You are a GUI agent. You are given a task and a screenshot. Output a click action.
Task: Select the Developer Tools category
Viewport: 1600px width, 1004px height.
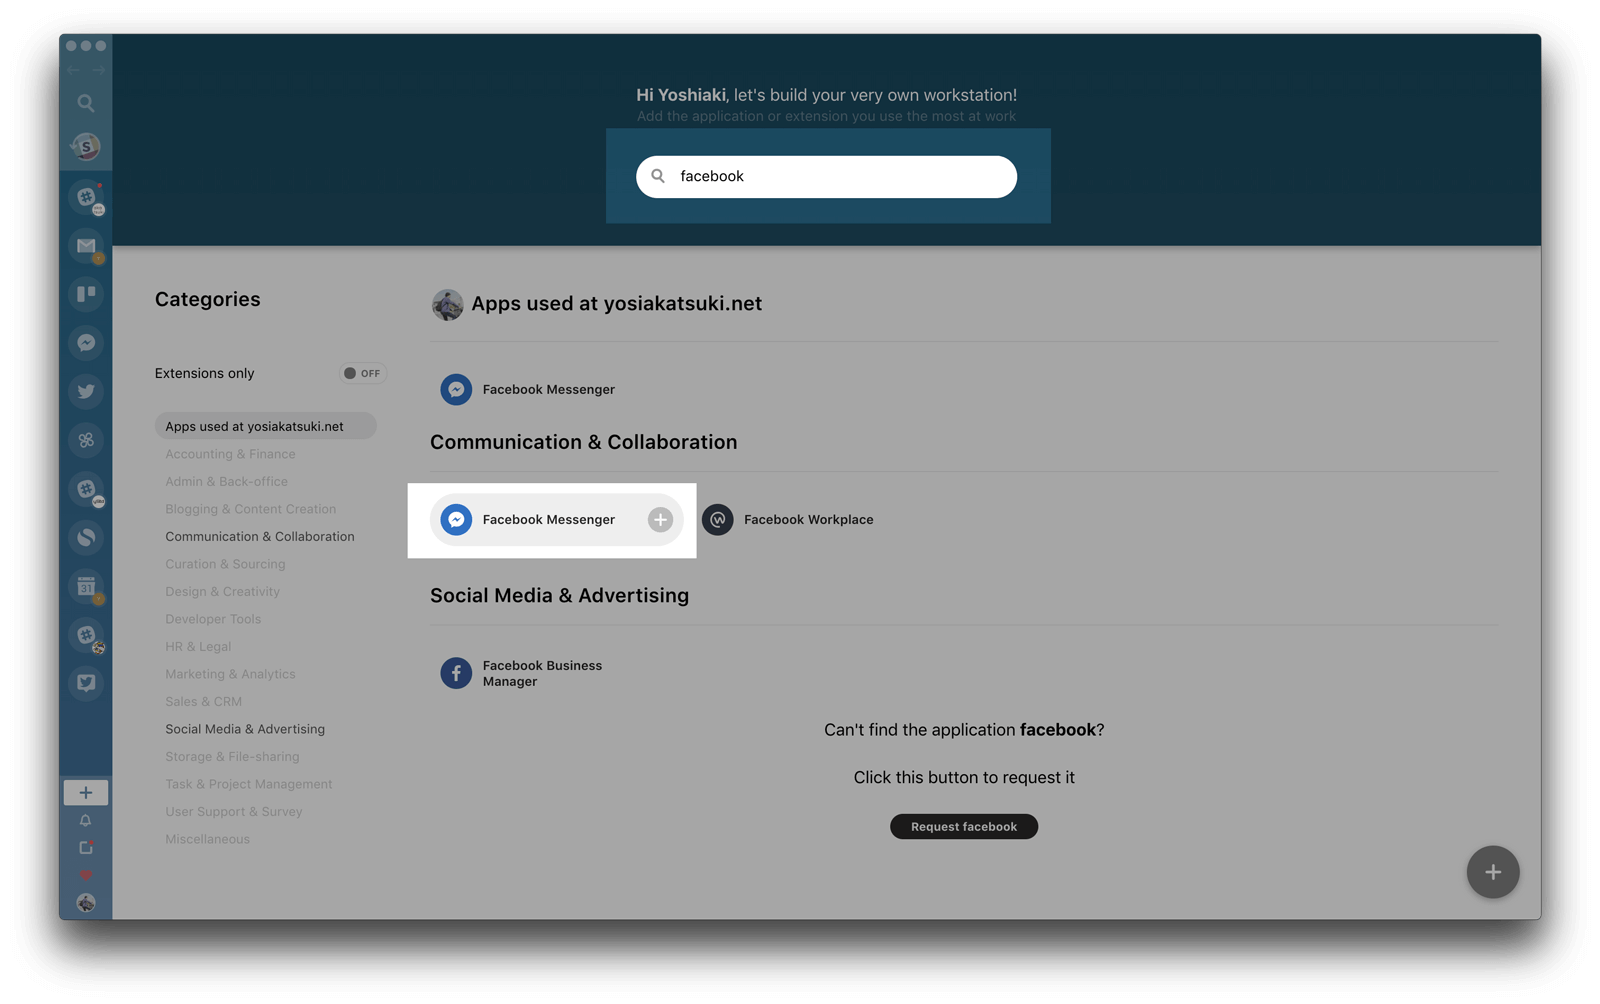pyautogui.click(x=213, y=619)
